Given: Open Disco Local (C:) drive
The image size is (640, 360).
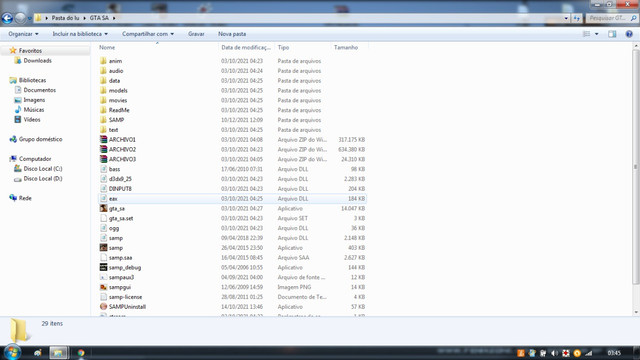Looking at the screenshot, I should click(42, 168).
